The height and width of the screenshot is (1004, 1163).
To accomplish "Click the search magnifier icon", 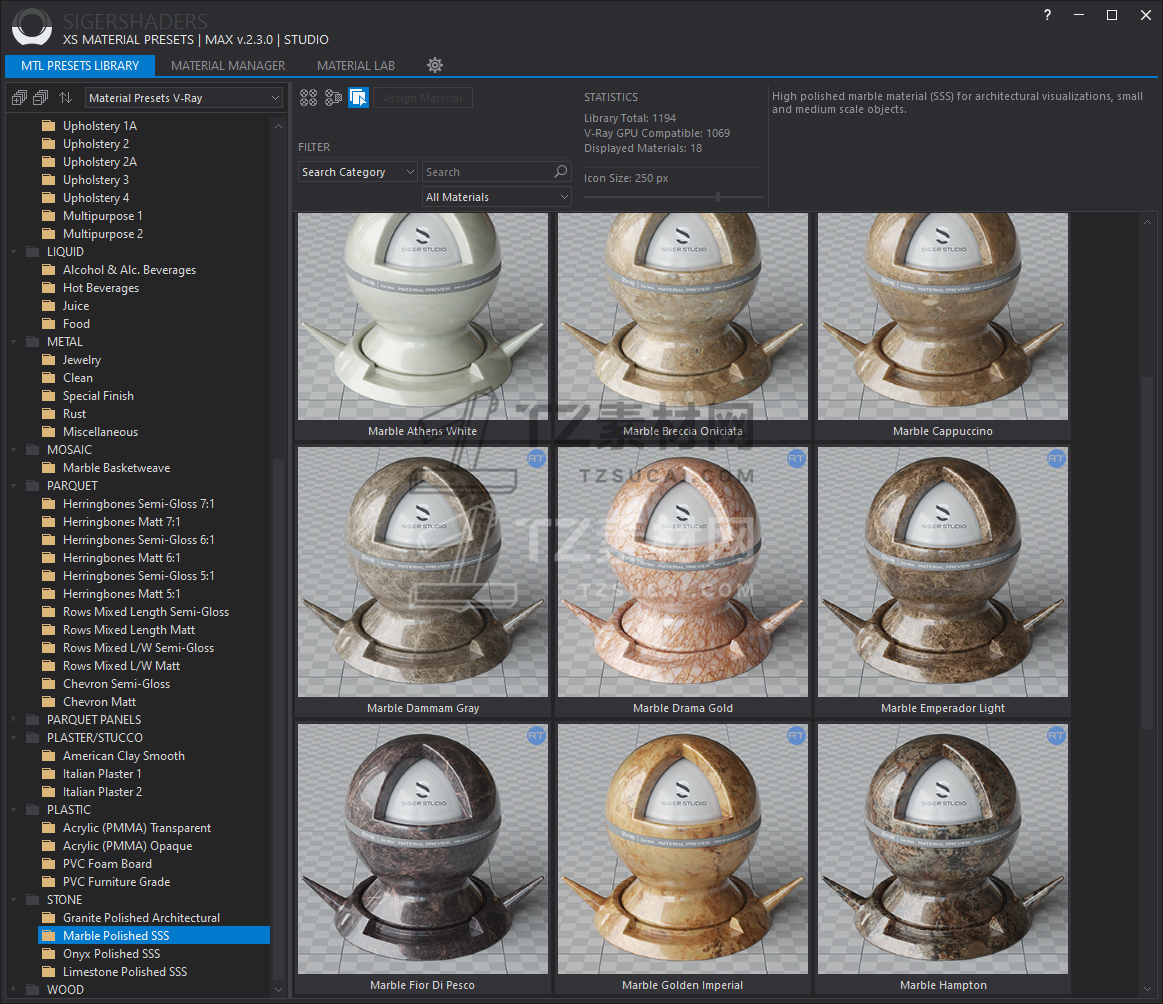I will point(561,171).
